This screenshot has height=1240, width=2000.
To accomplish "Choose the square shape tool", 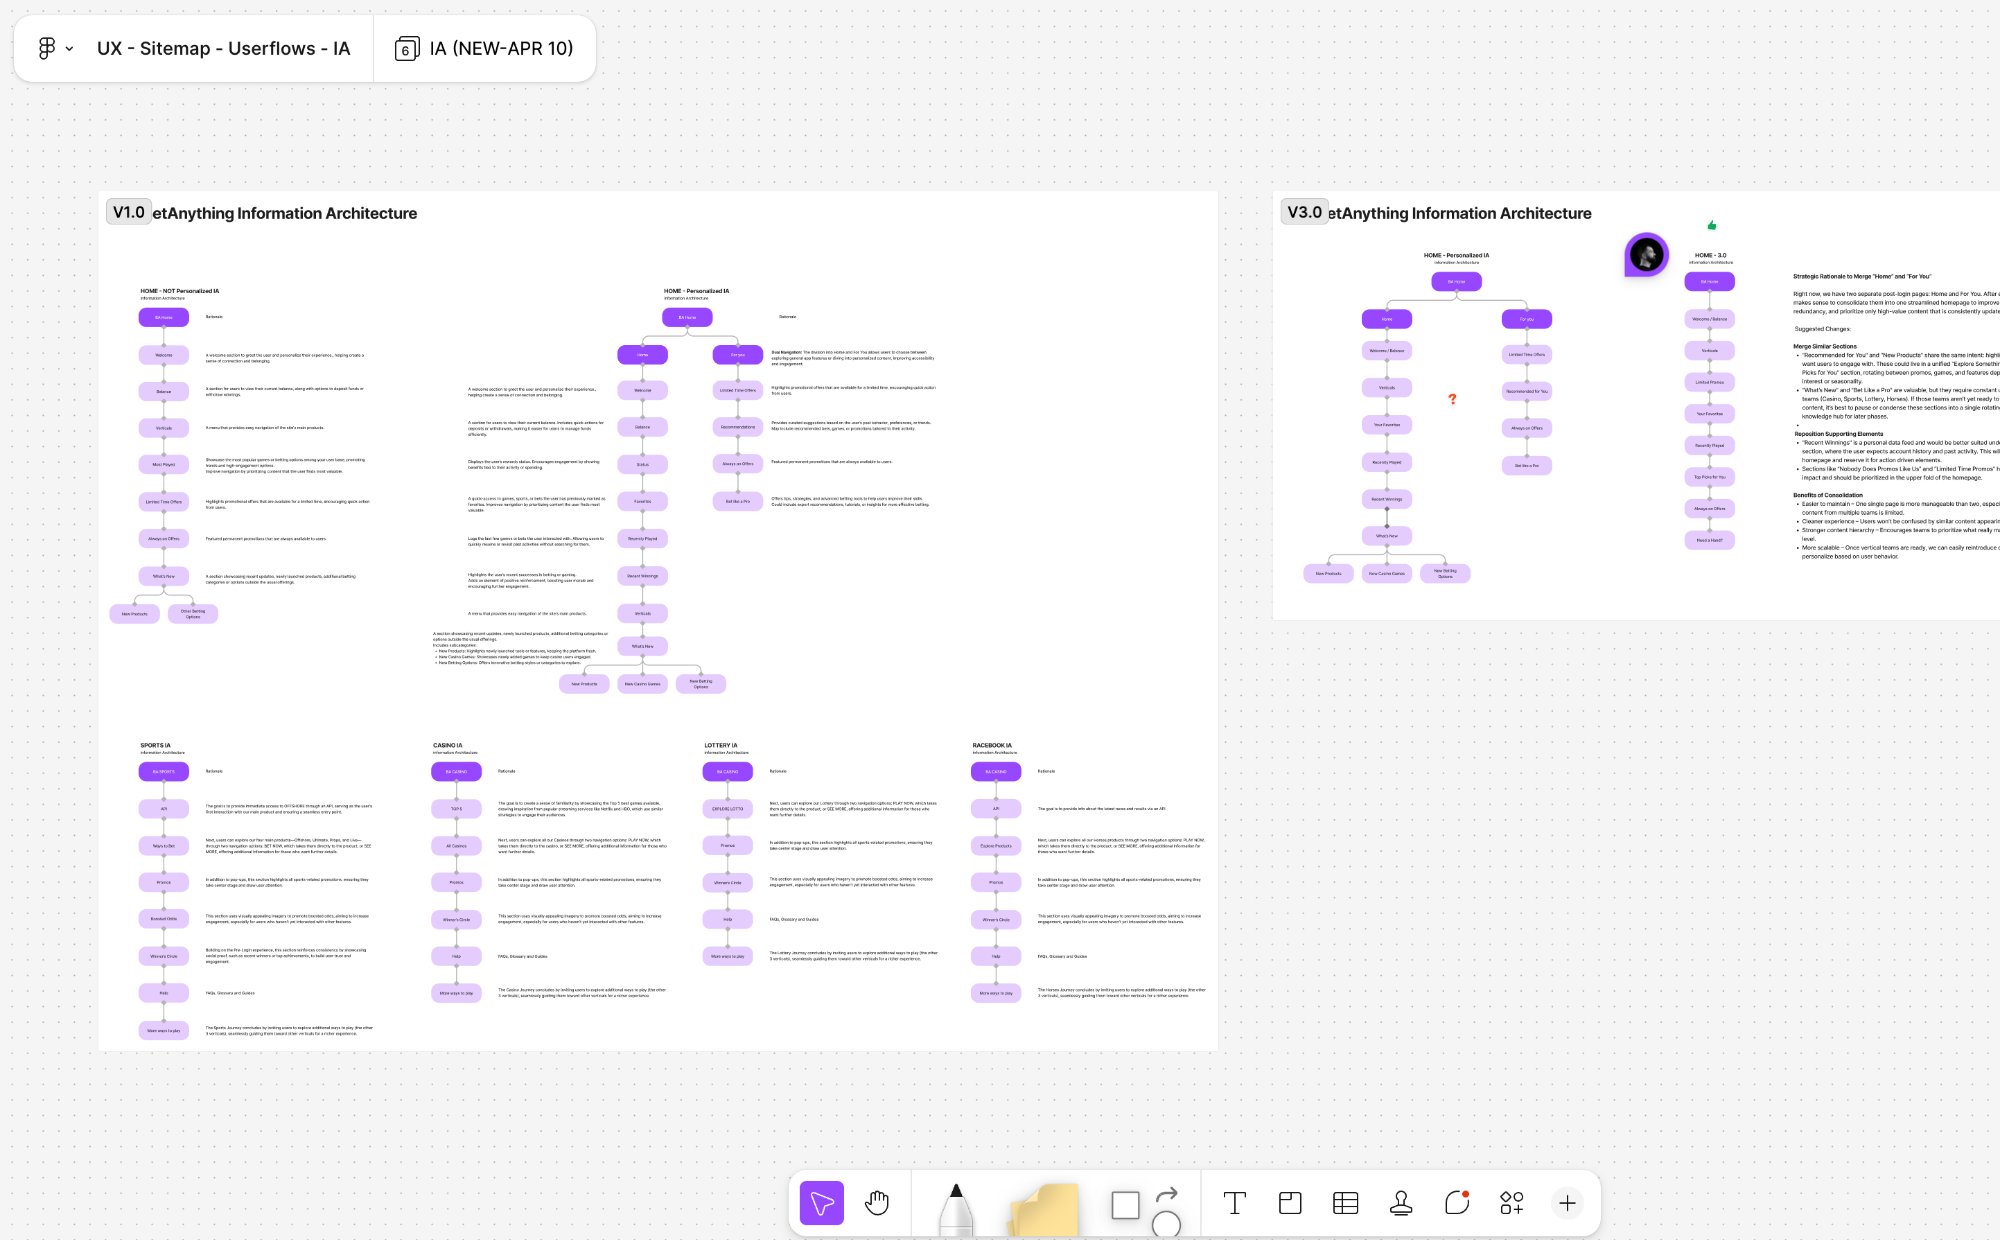I will click(x=1125, y=1205).
